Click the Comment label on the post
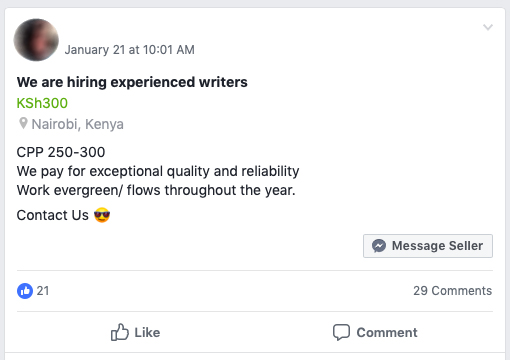 (x=387, y=333)
